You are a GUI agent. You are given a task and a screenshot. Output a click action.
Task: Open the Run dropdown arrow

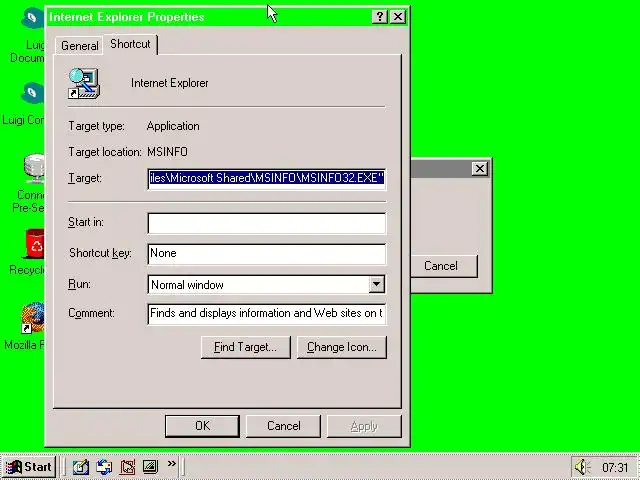[x=376, y=284]
